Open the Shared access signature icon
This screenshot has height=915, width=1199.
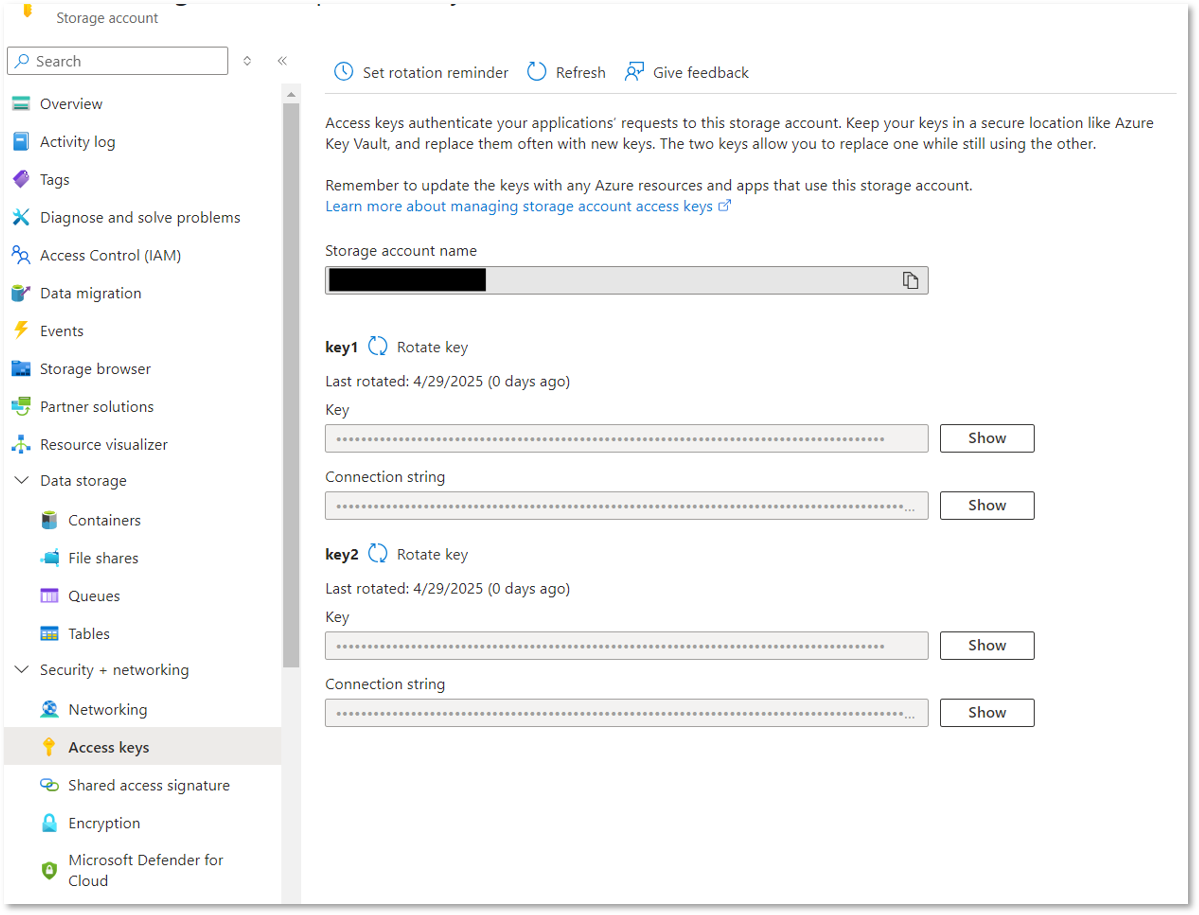[50, 785]
